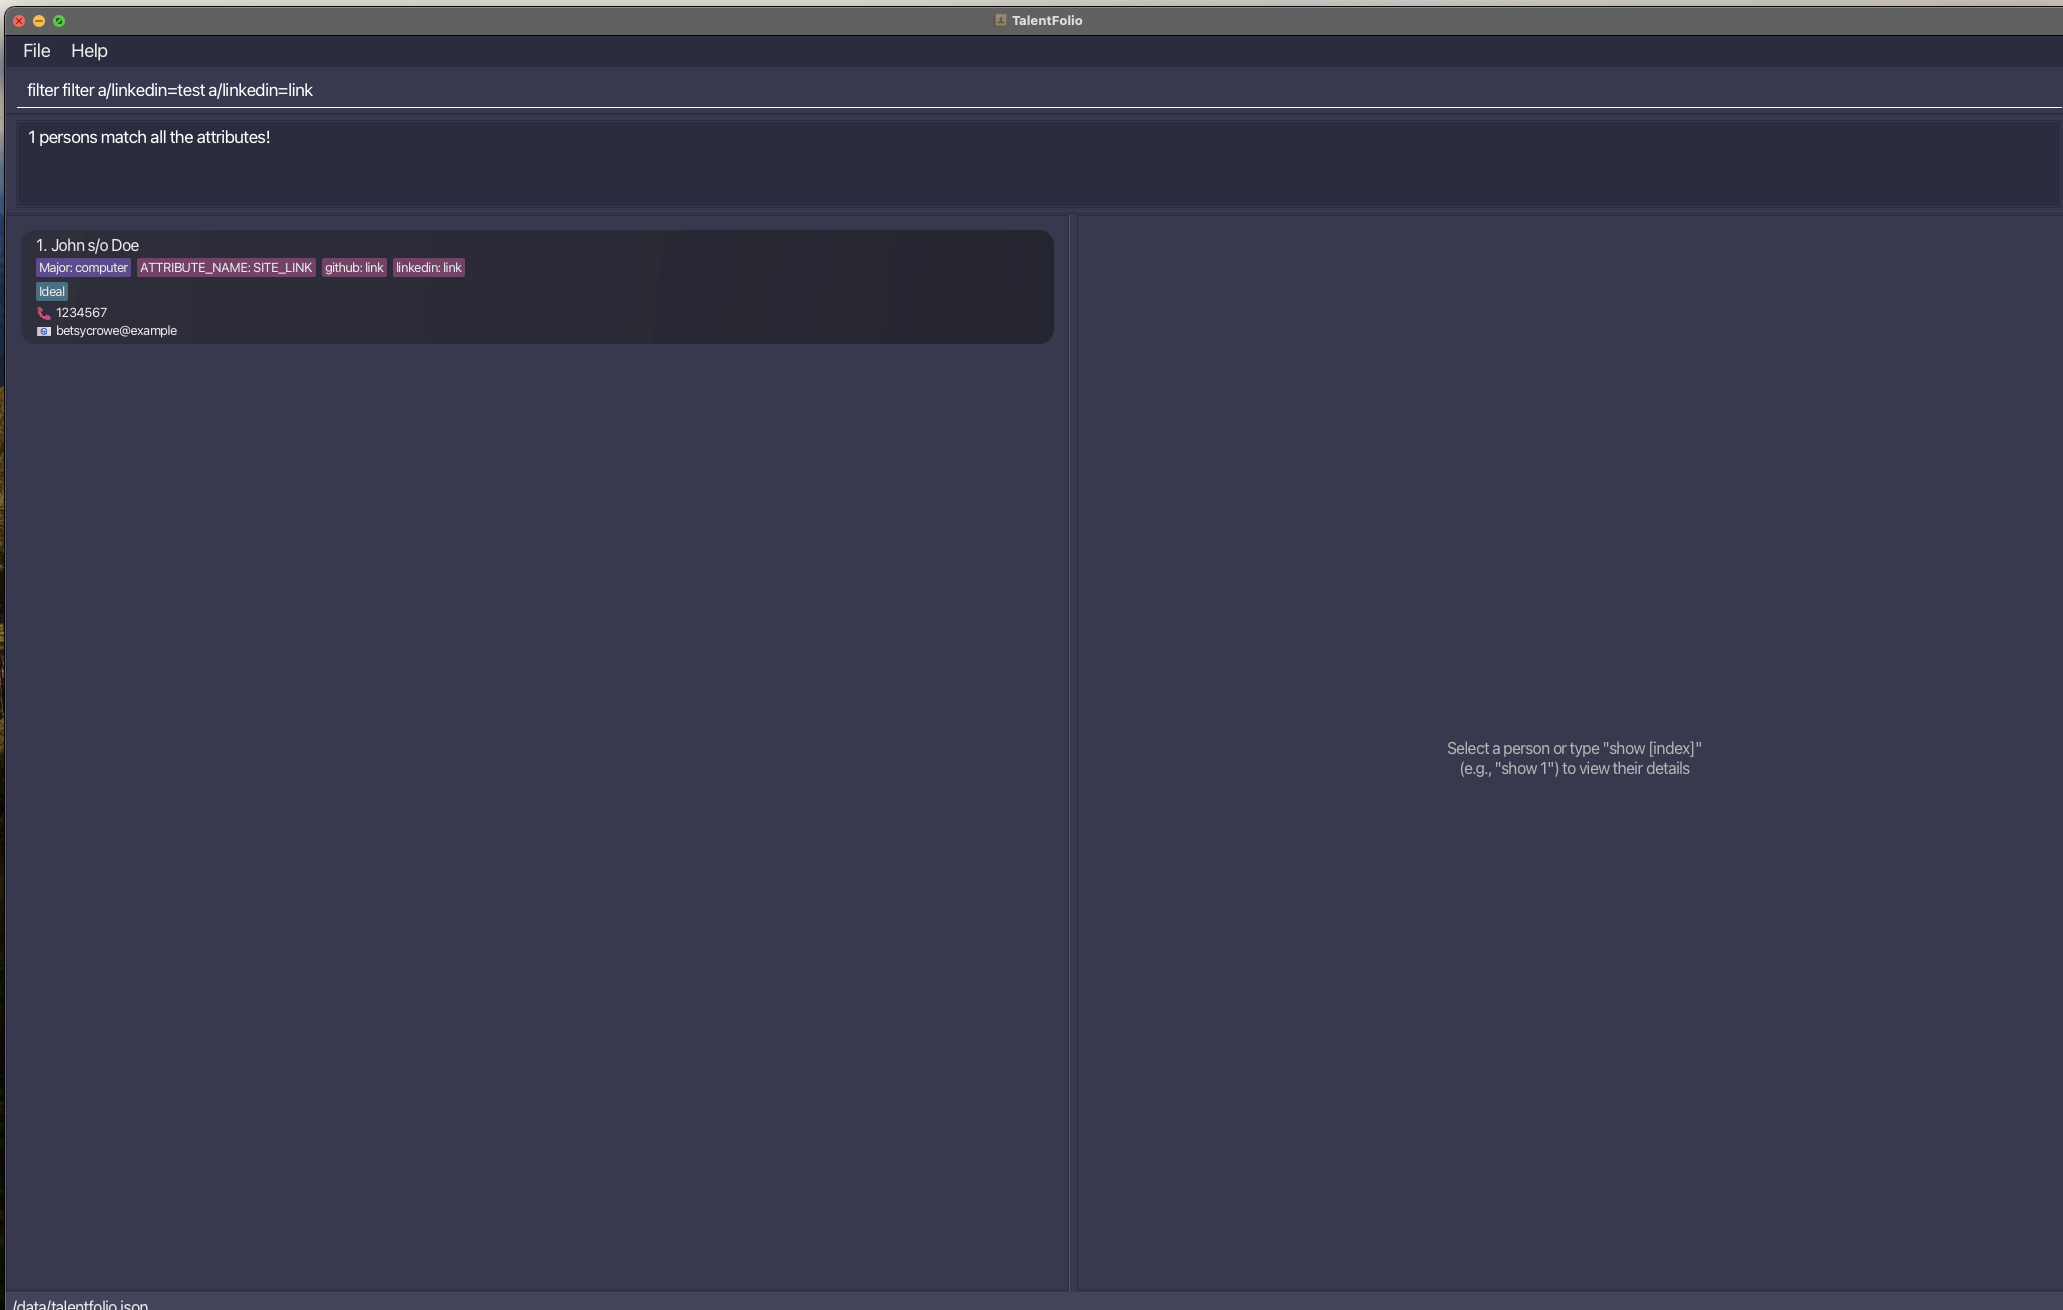Click the TalentFolio title bar icon
The image size is (2063, 1310).
point(1000,20)
